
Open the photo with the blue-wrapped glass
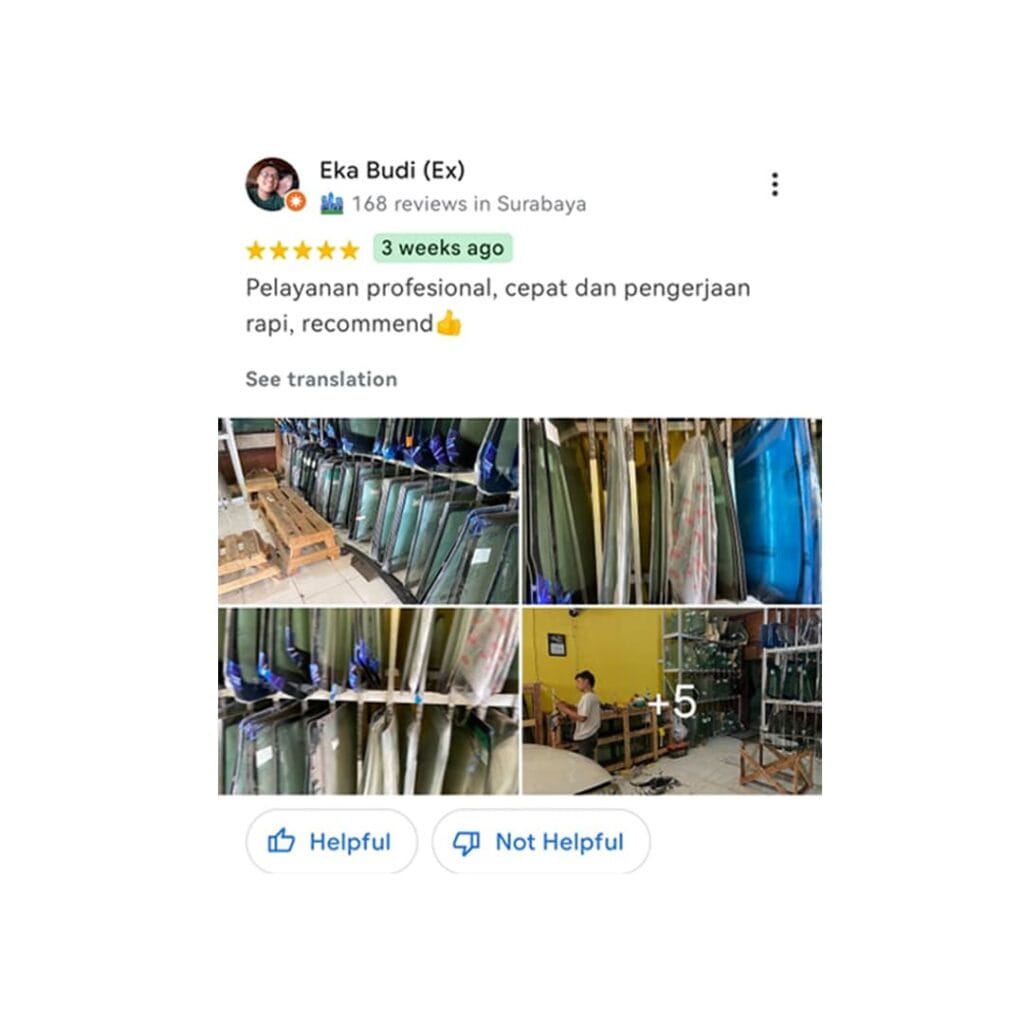[x=672, y=511]
